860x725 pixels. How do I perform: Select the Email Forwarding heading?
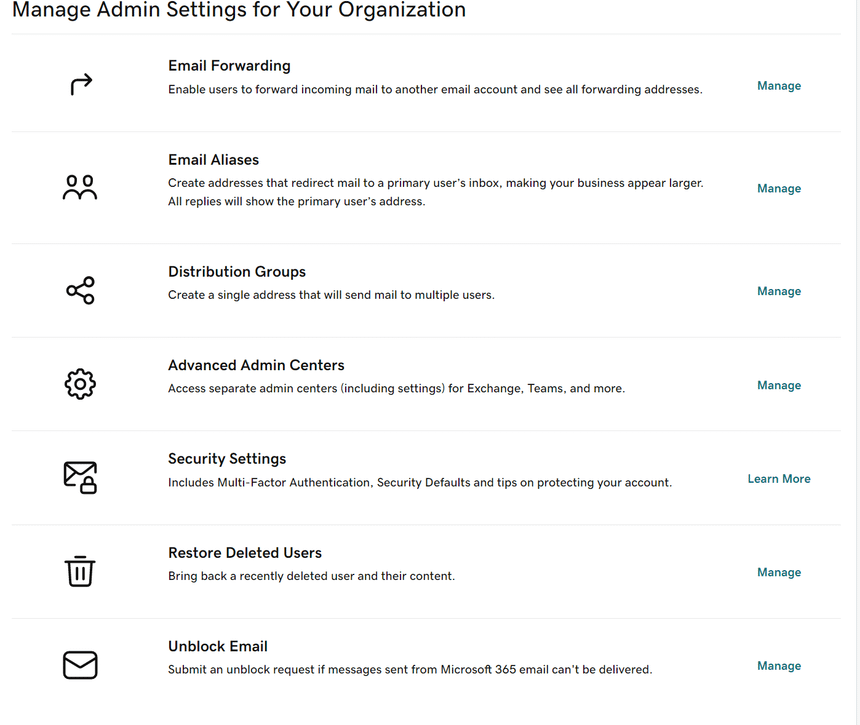pos(229,66)
